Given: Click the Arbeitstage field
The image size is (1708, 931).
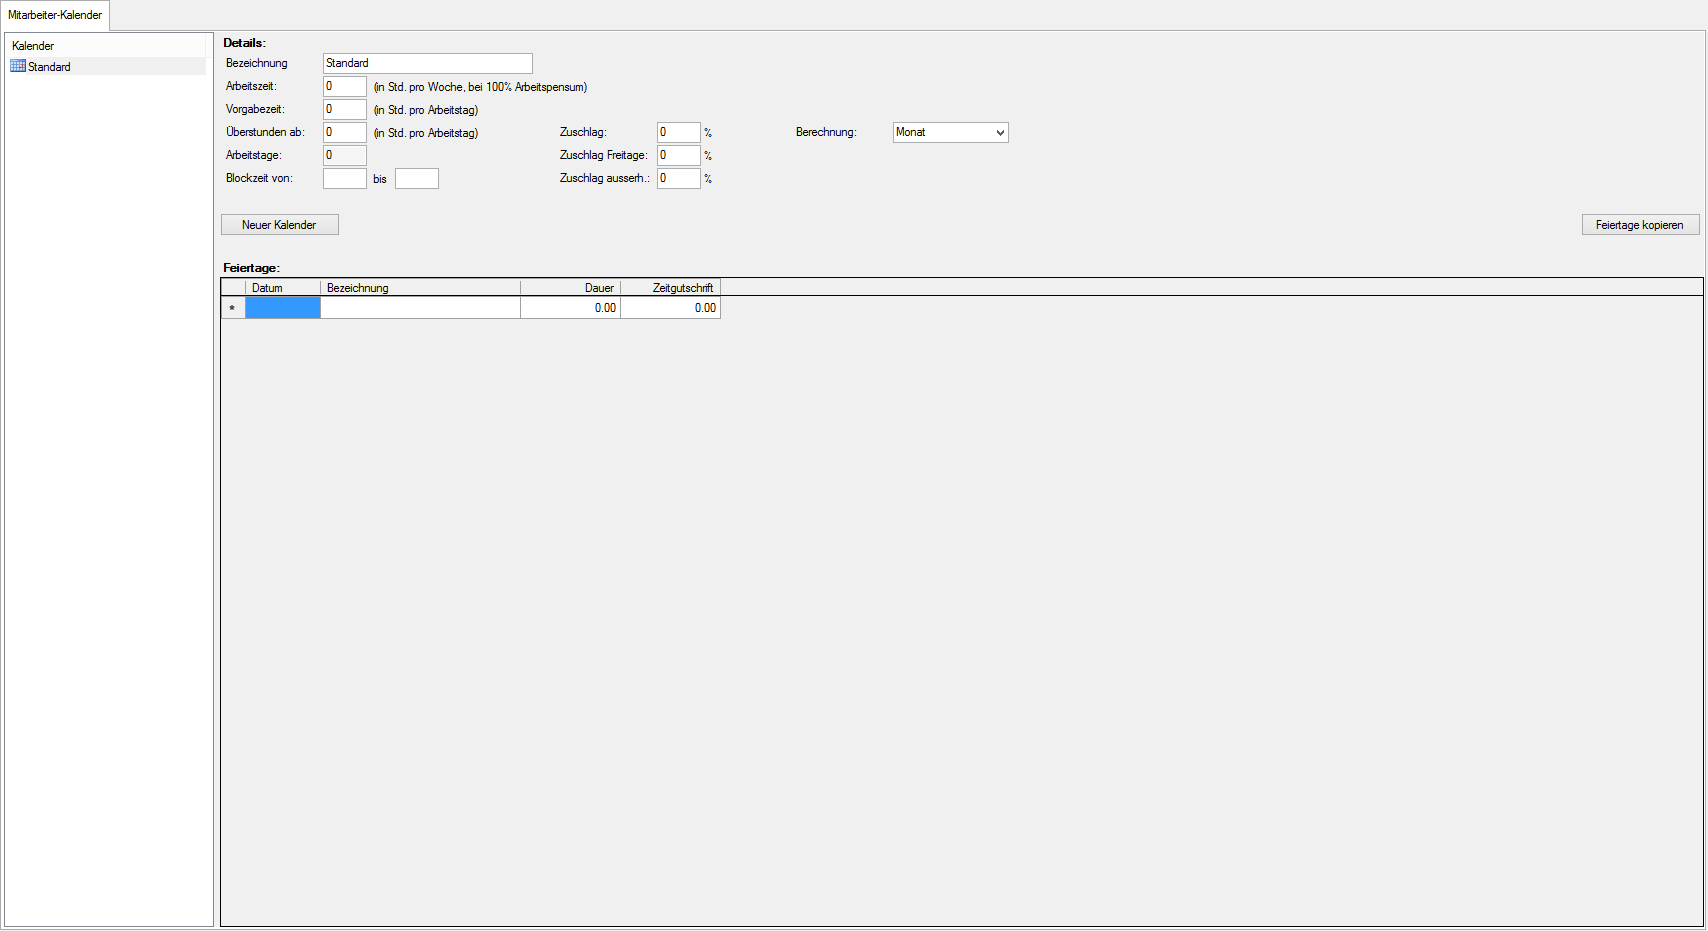Looking at the screenshot, I should point(344,155).
